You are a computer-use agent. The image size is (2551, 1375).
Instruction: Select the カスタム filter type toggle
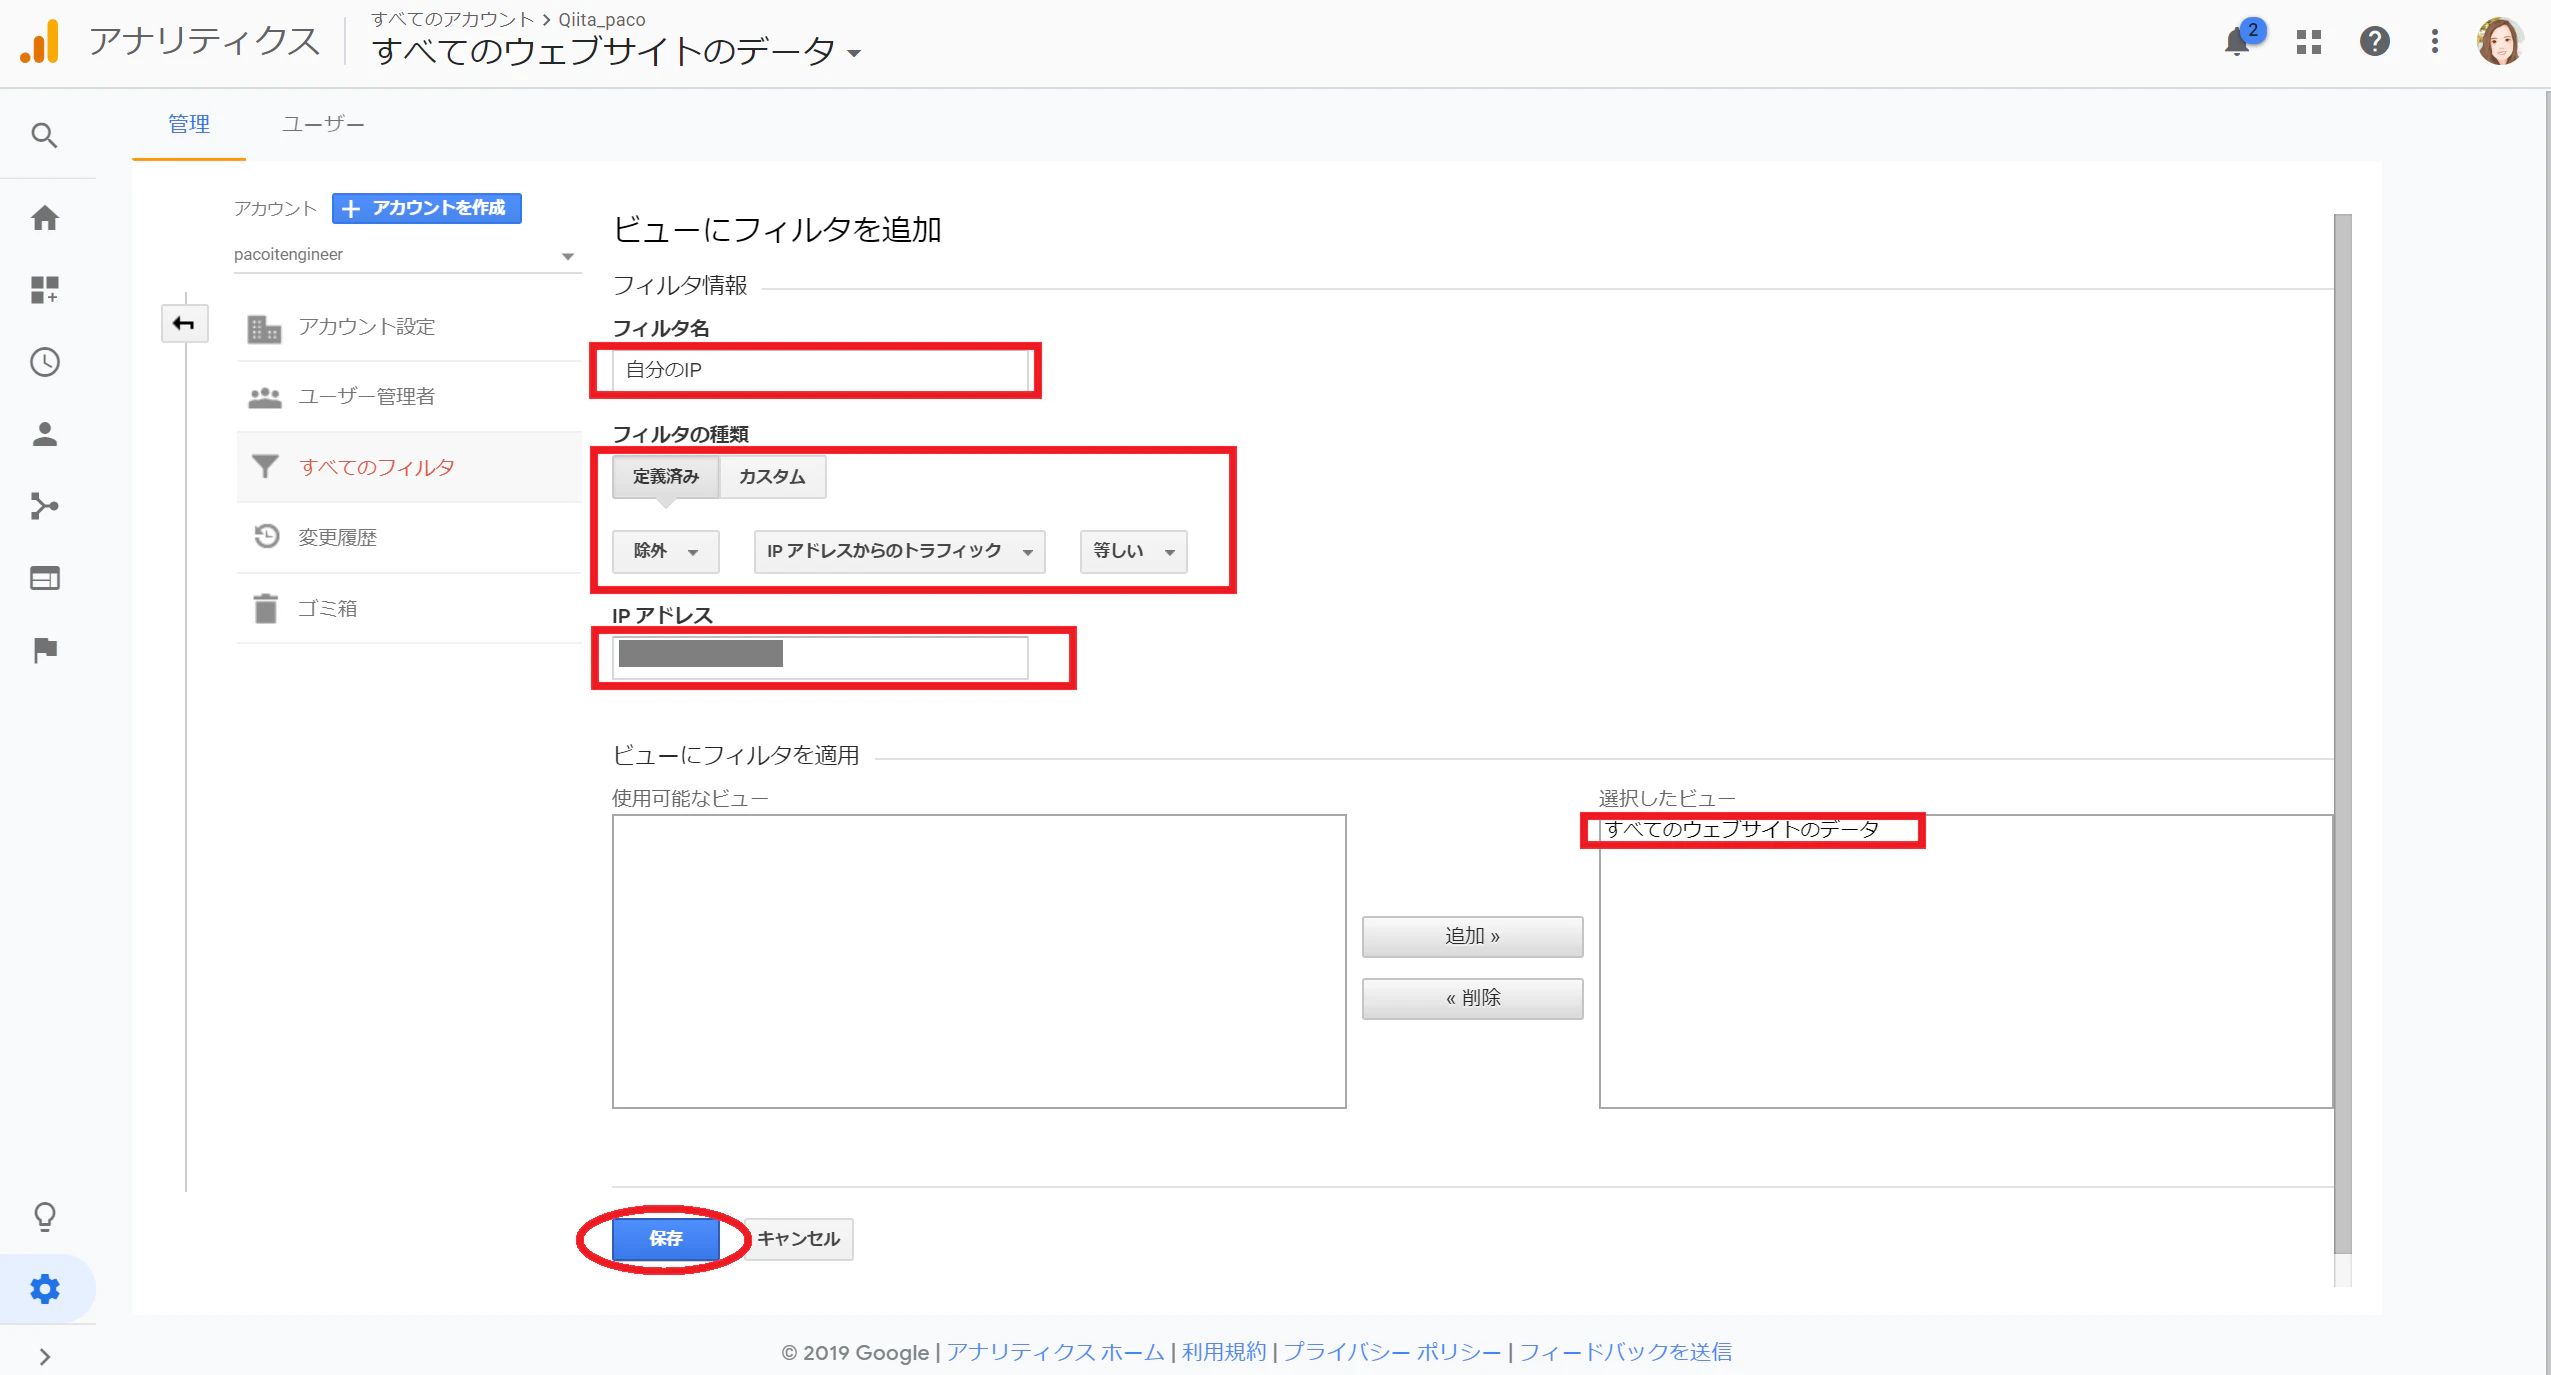click(x=772, y=477)
